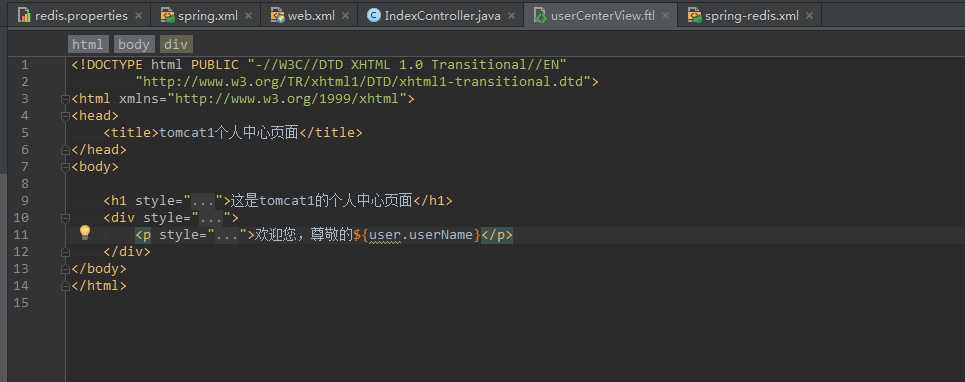Viewport: 965px width, 382px height.
Task: Click the text 欢迎您，尊敬的
Action: [304, 235]
